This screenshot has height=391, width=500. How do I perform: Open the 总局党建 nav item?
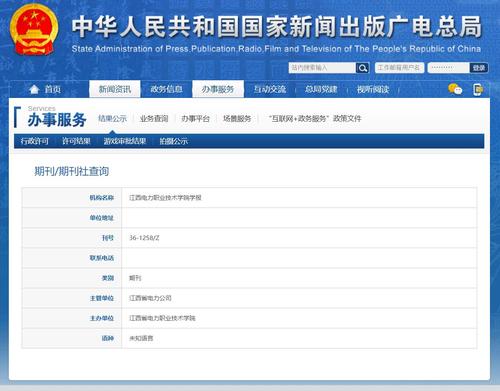point(321,89)
